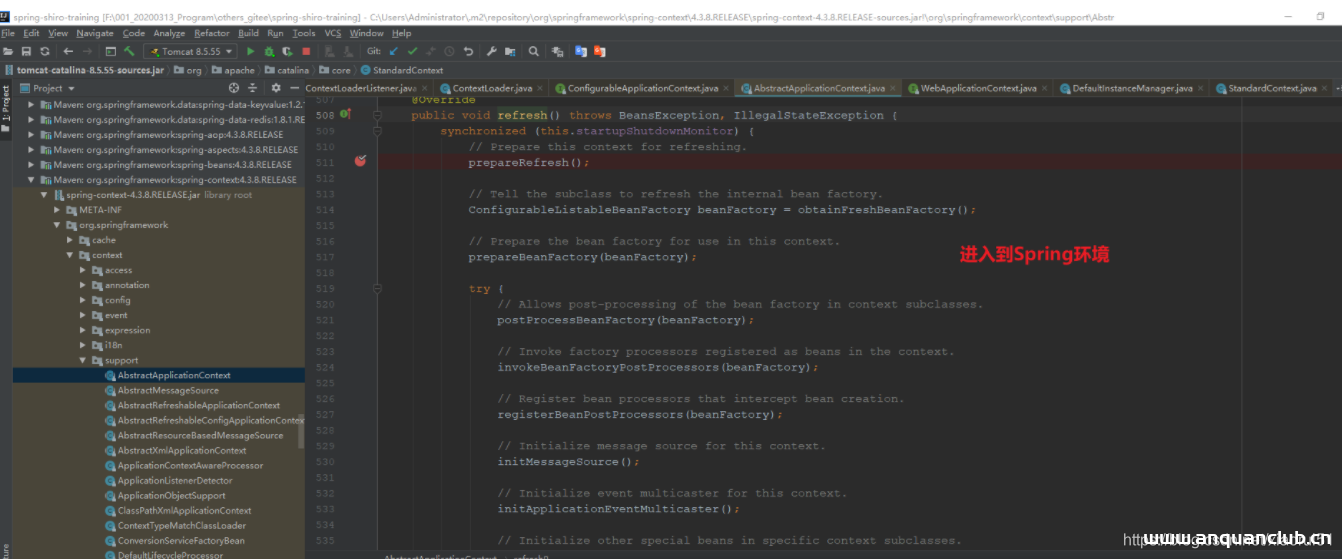Screen dimensions: 1342x559
Task: Open AbstractMessageSource in the project tree
Action: point(167,390)
